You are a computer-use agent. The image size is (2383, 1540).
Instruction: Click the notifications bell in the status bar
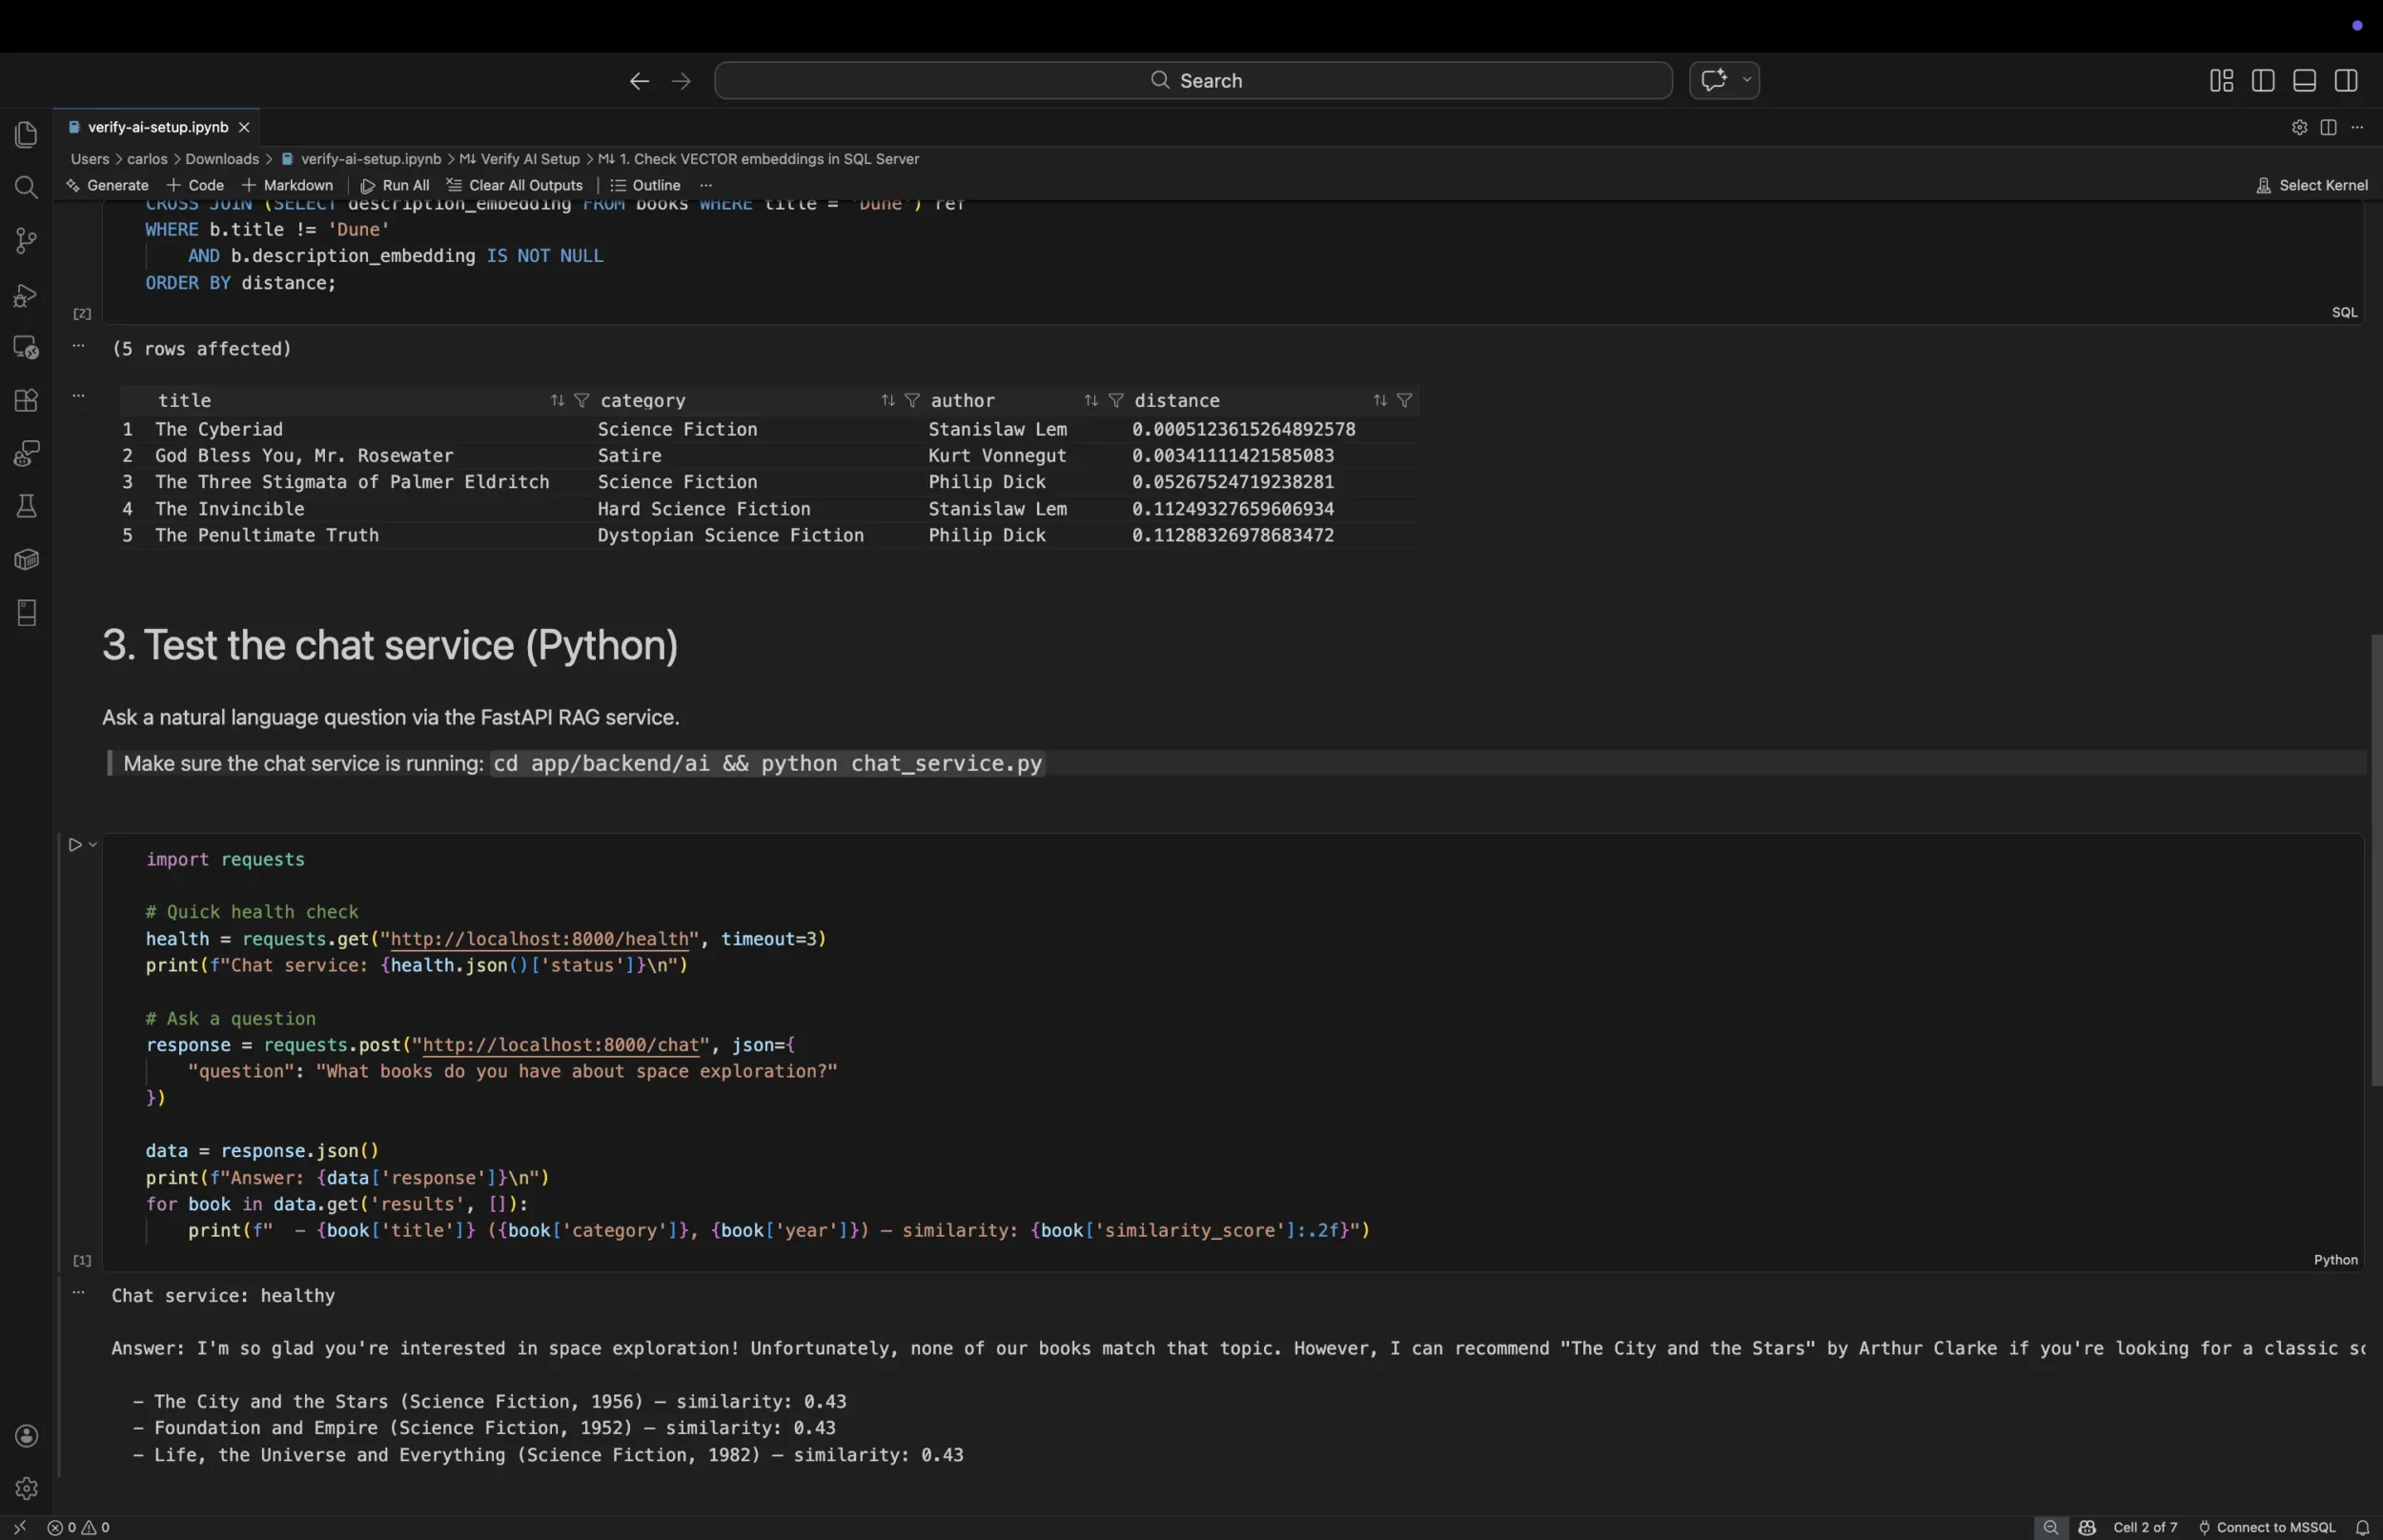[2362, 1527]
